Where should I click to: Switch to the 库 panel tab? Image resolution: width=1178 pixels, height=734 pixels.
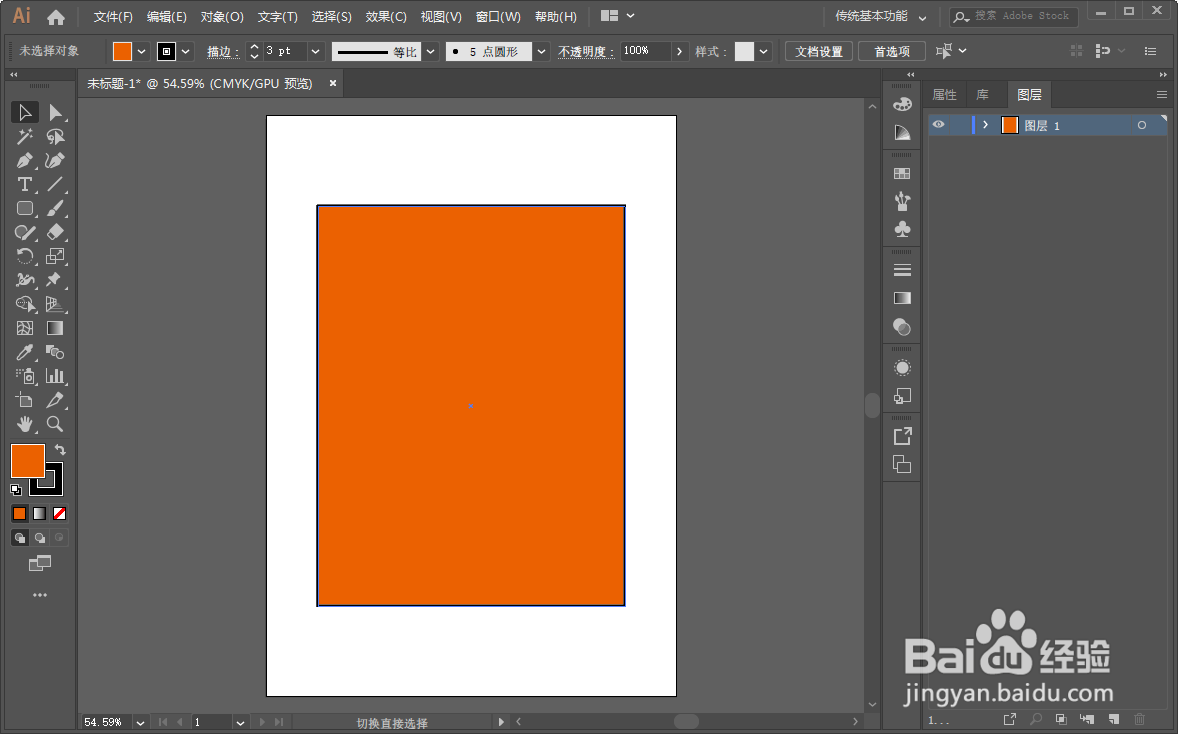click(x=983, y=95)
